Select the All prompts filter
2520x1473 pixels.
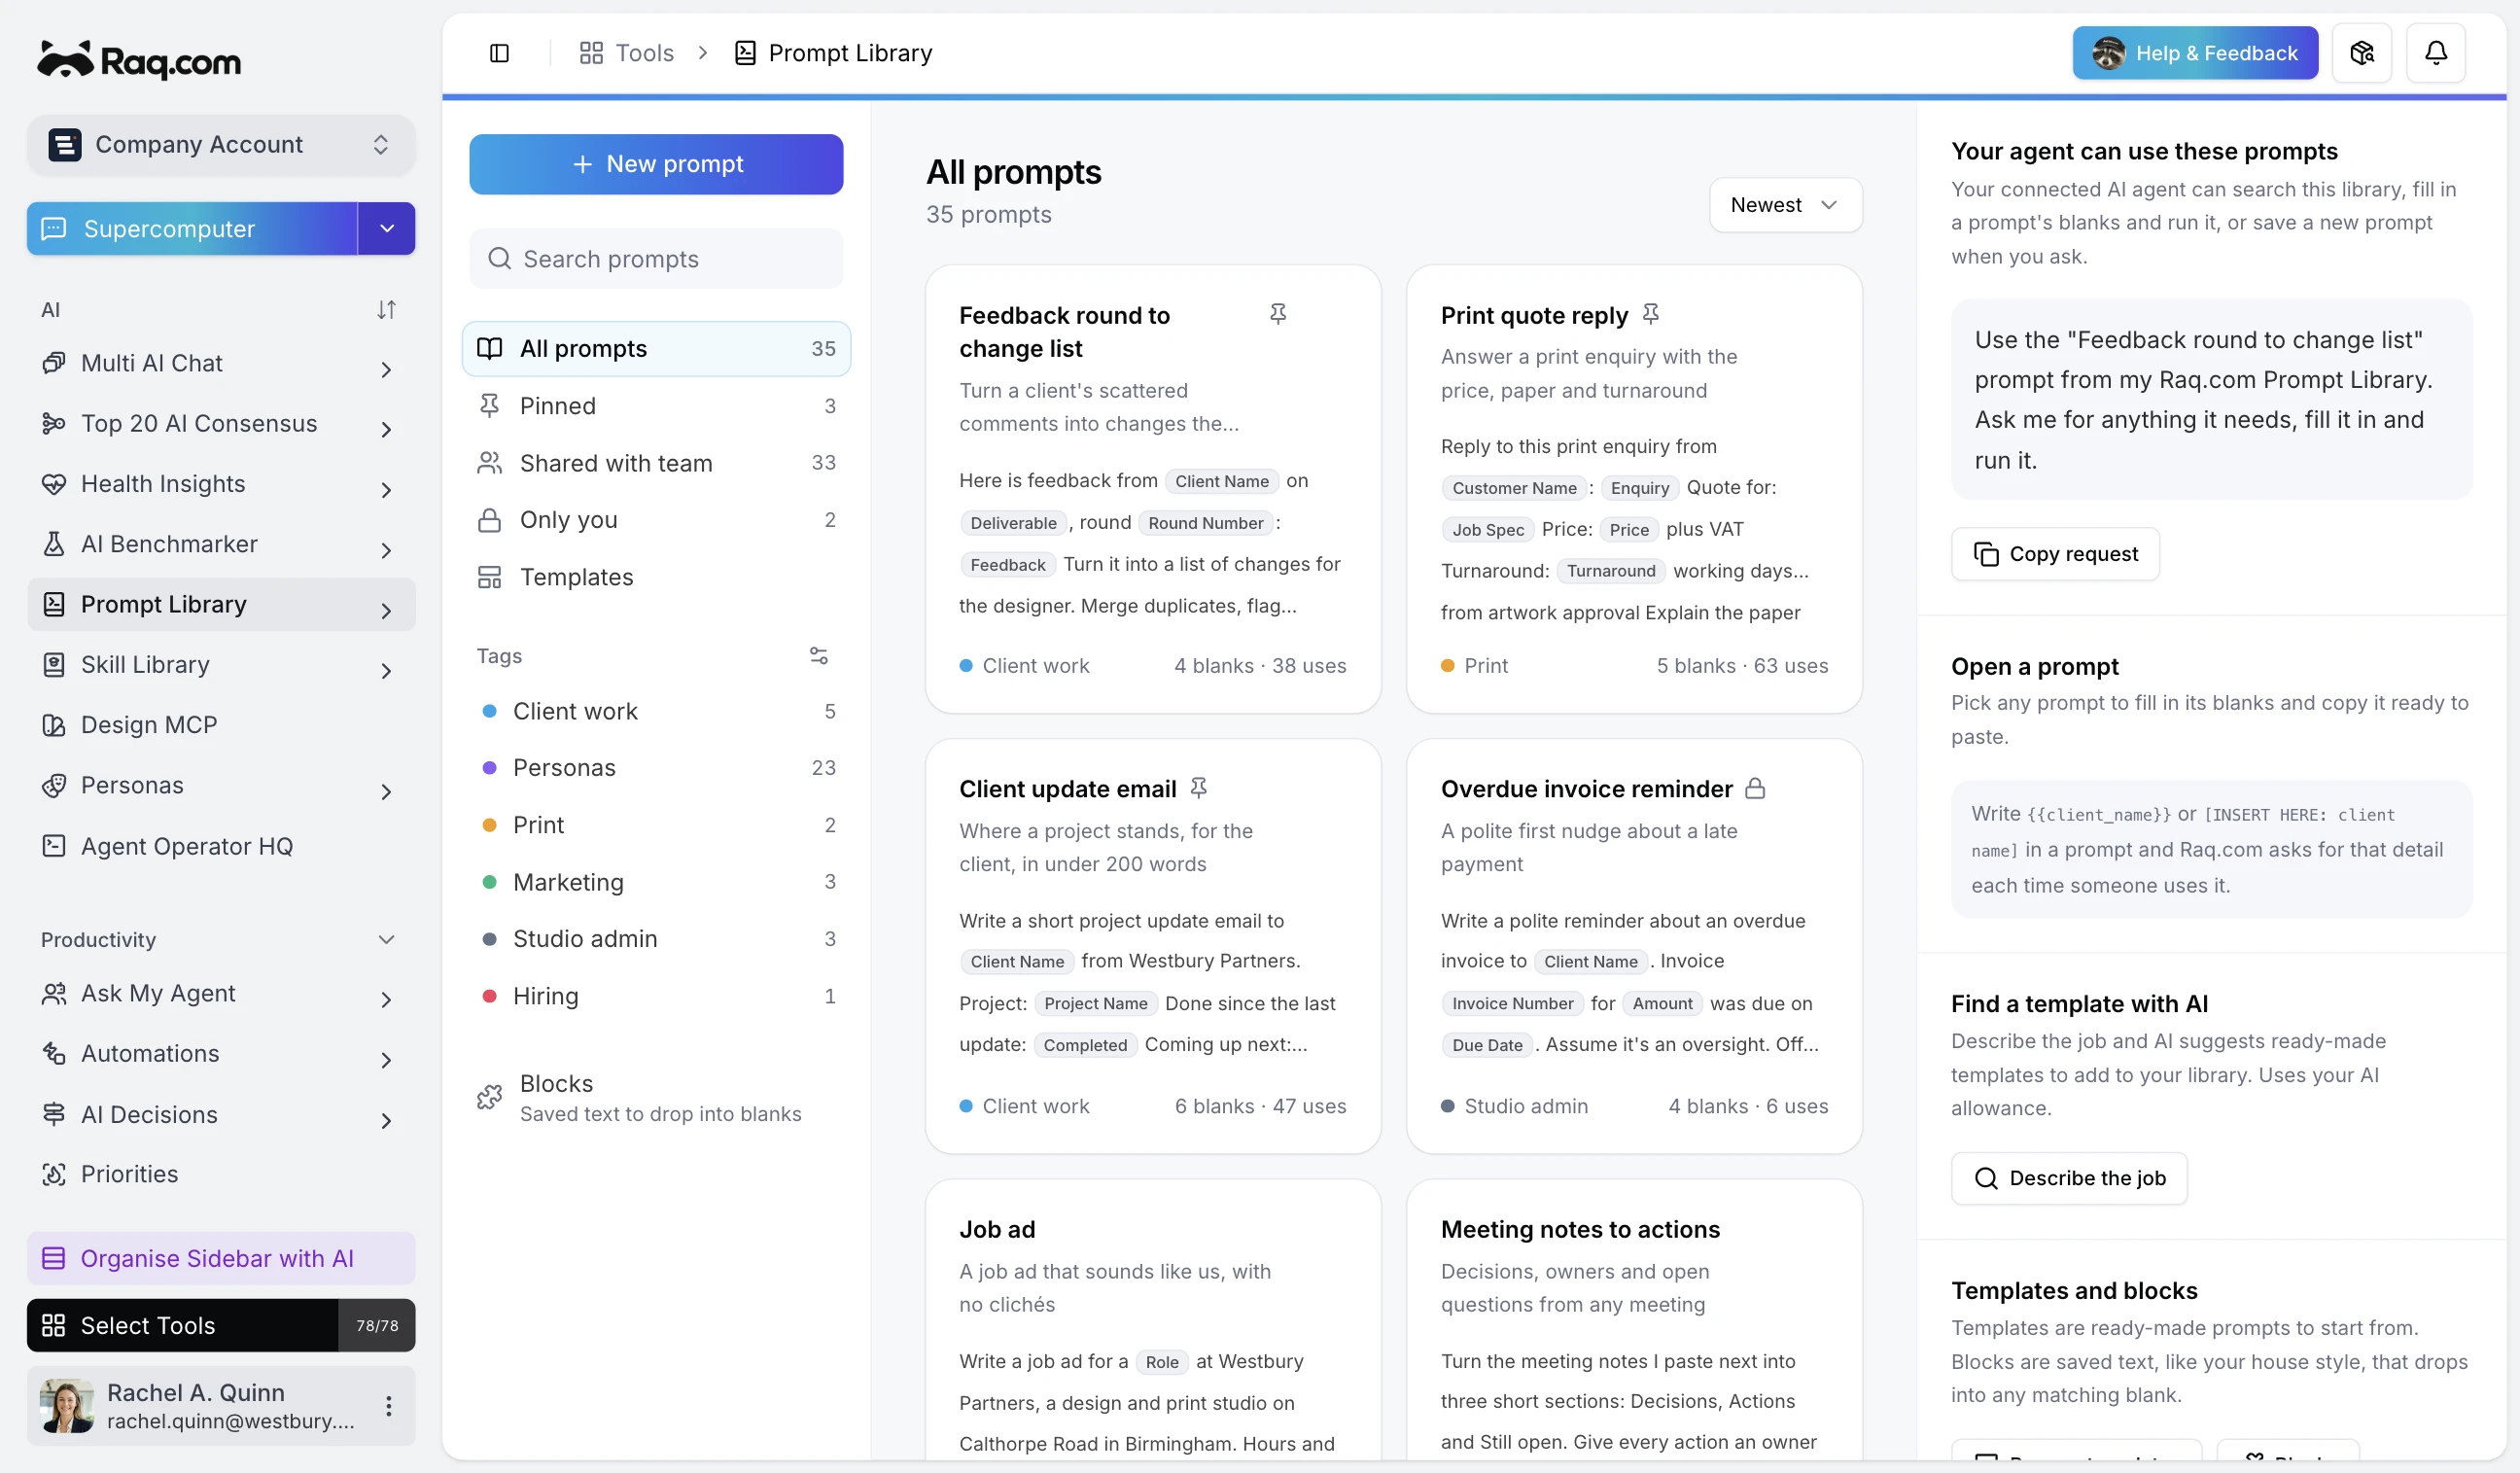[656, 348]
